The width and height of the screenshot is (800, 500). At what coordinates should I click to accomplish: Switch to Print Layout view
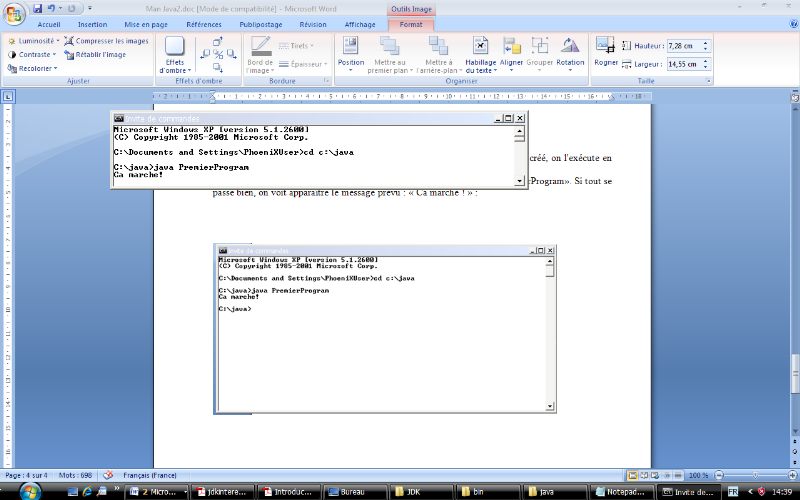pos(633,475)
